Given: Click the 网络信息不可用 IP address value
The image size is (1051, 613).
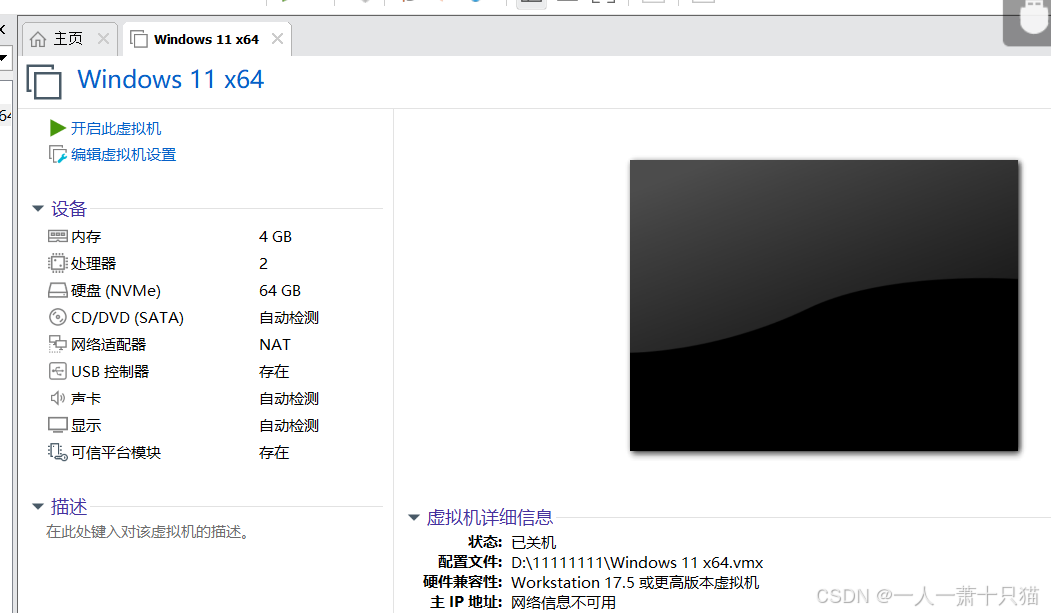Looking at the screenshot, I should coord(563,602).
